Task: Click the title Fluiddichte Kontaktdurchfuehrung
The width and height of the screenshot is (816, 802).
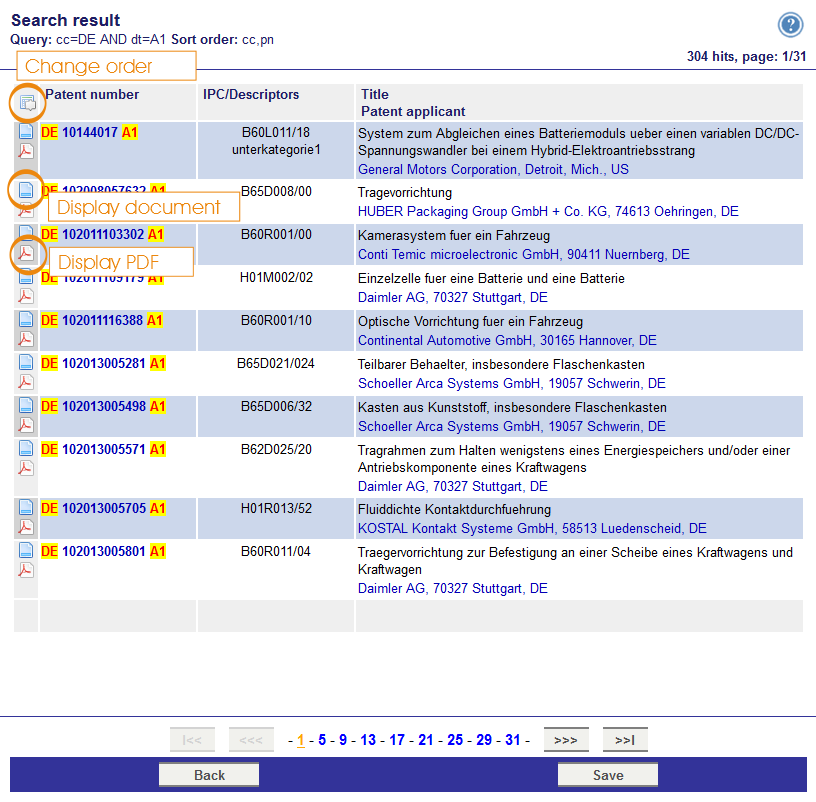Action: 454,510
